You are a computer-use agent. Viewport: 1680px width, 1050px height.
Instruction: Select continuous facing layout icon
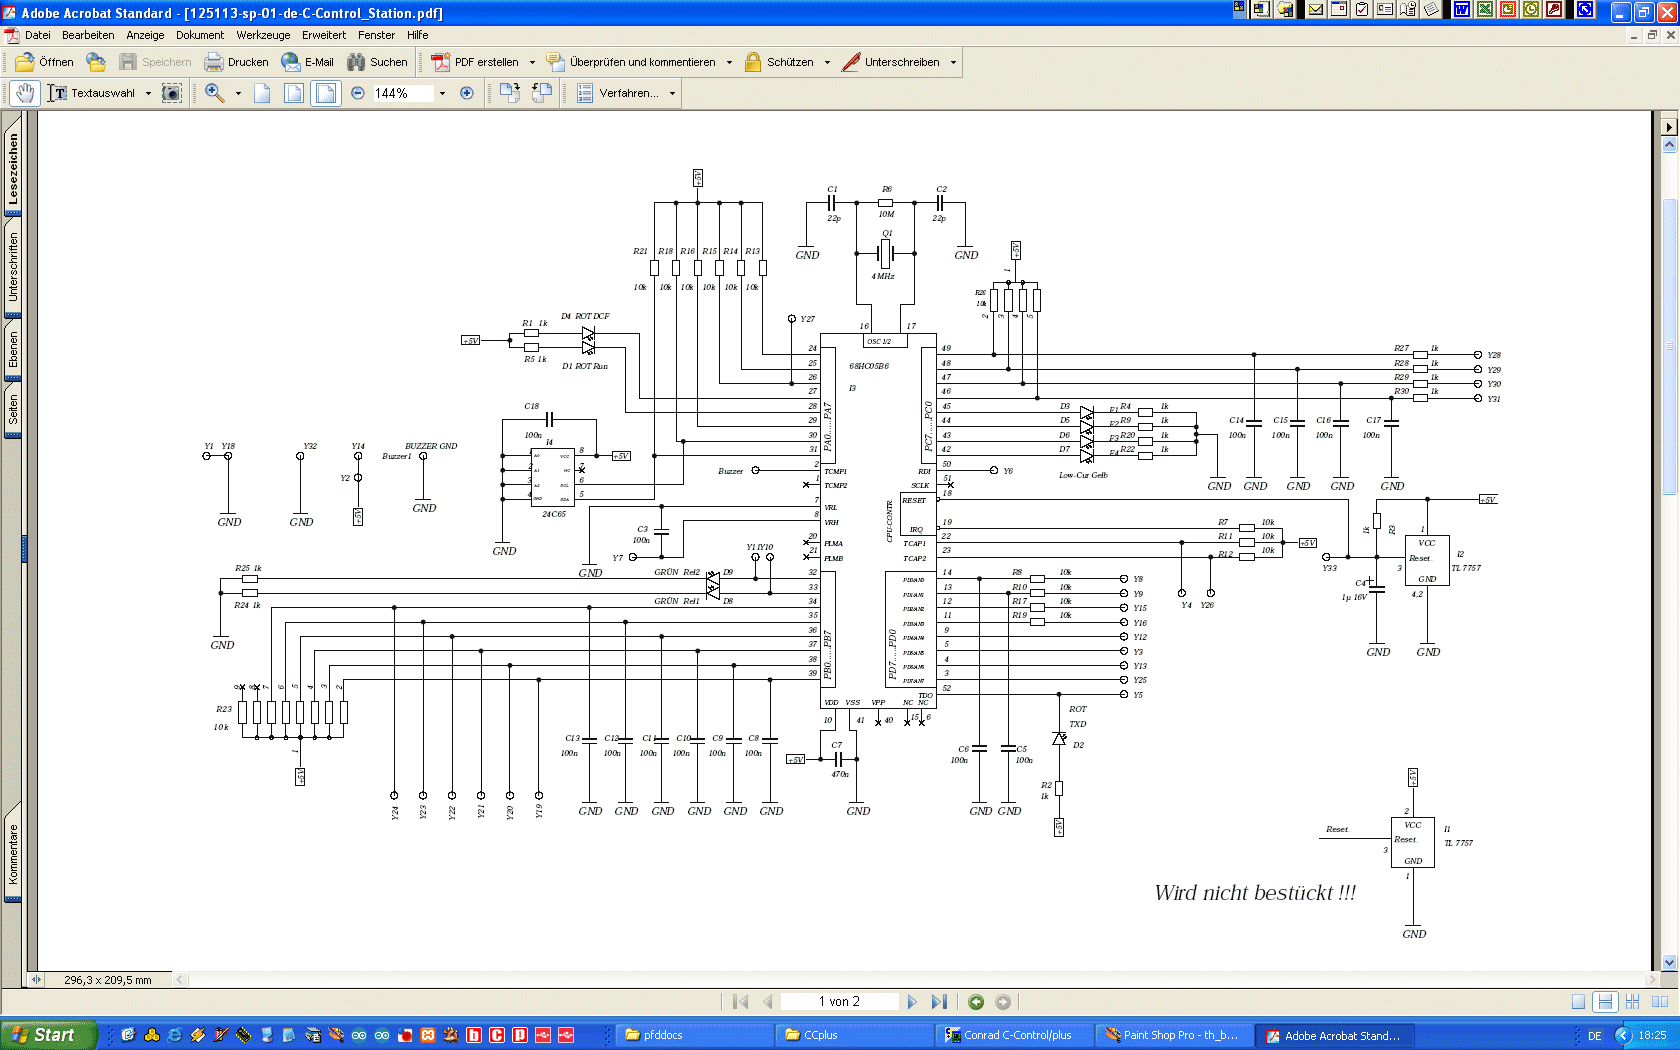click(x=1632, y=1002)
